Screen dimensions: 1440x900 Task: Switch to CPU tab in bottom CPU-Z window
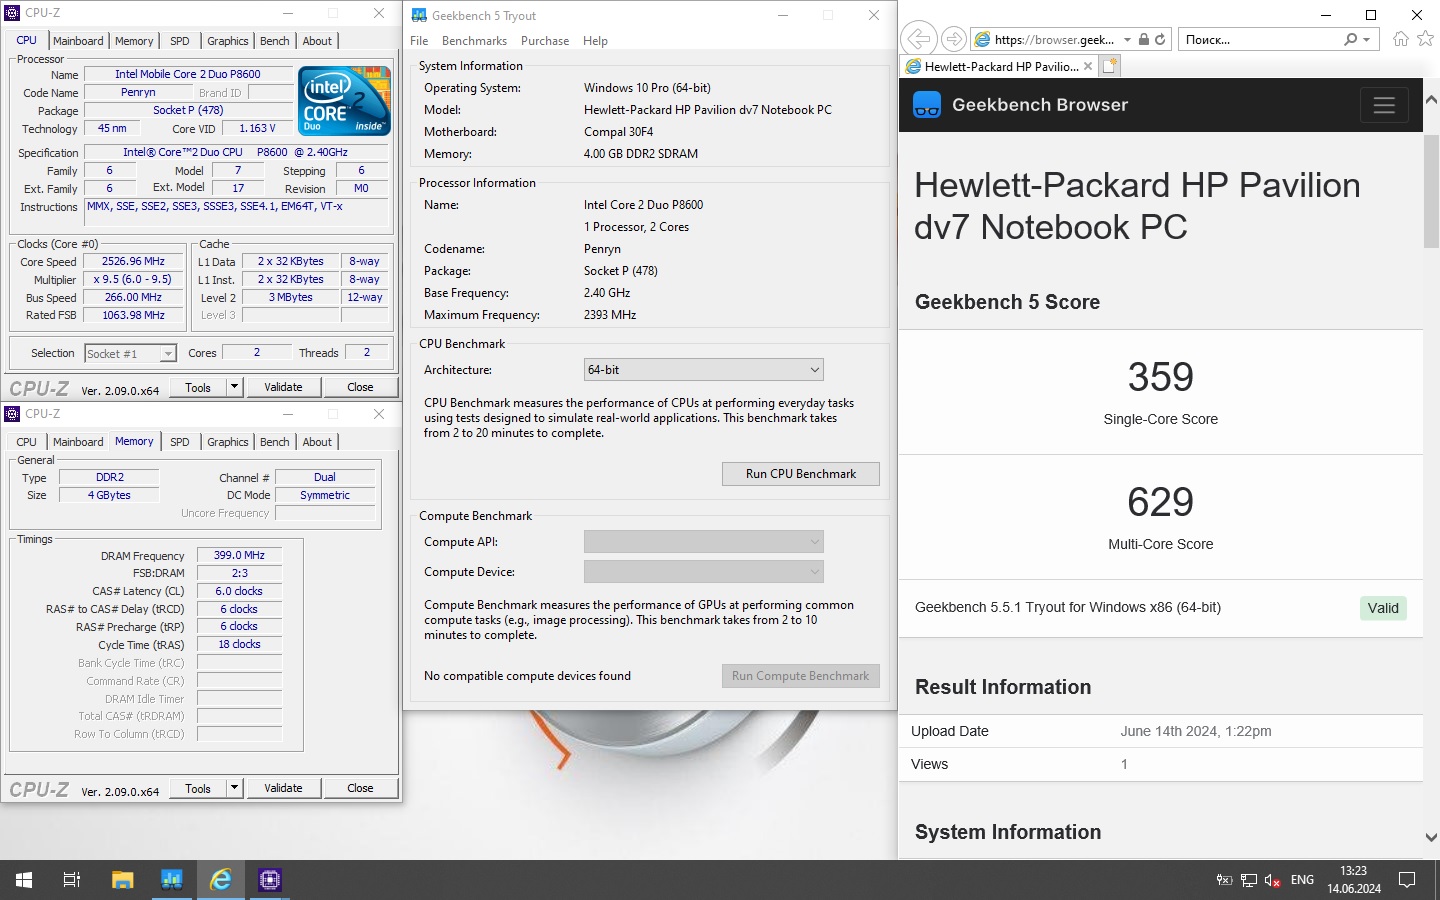27,442
